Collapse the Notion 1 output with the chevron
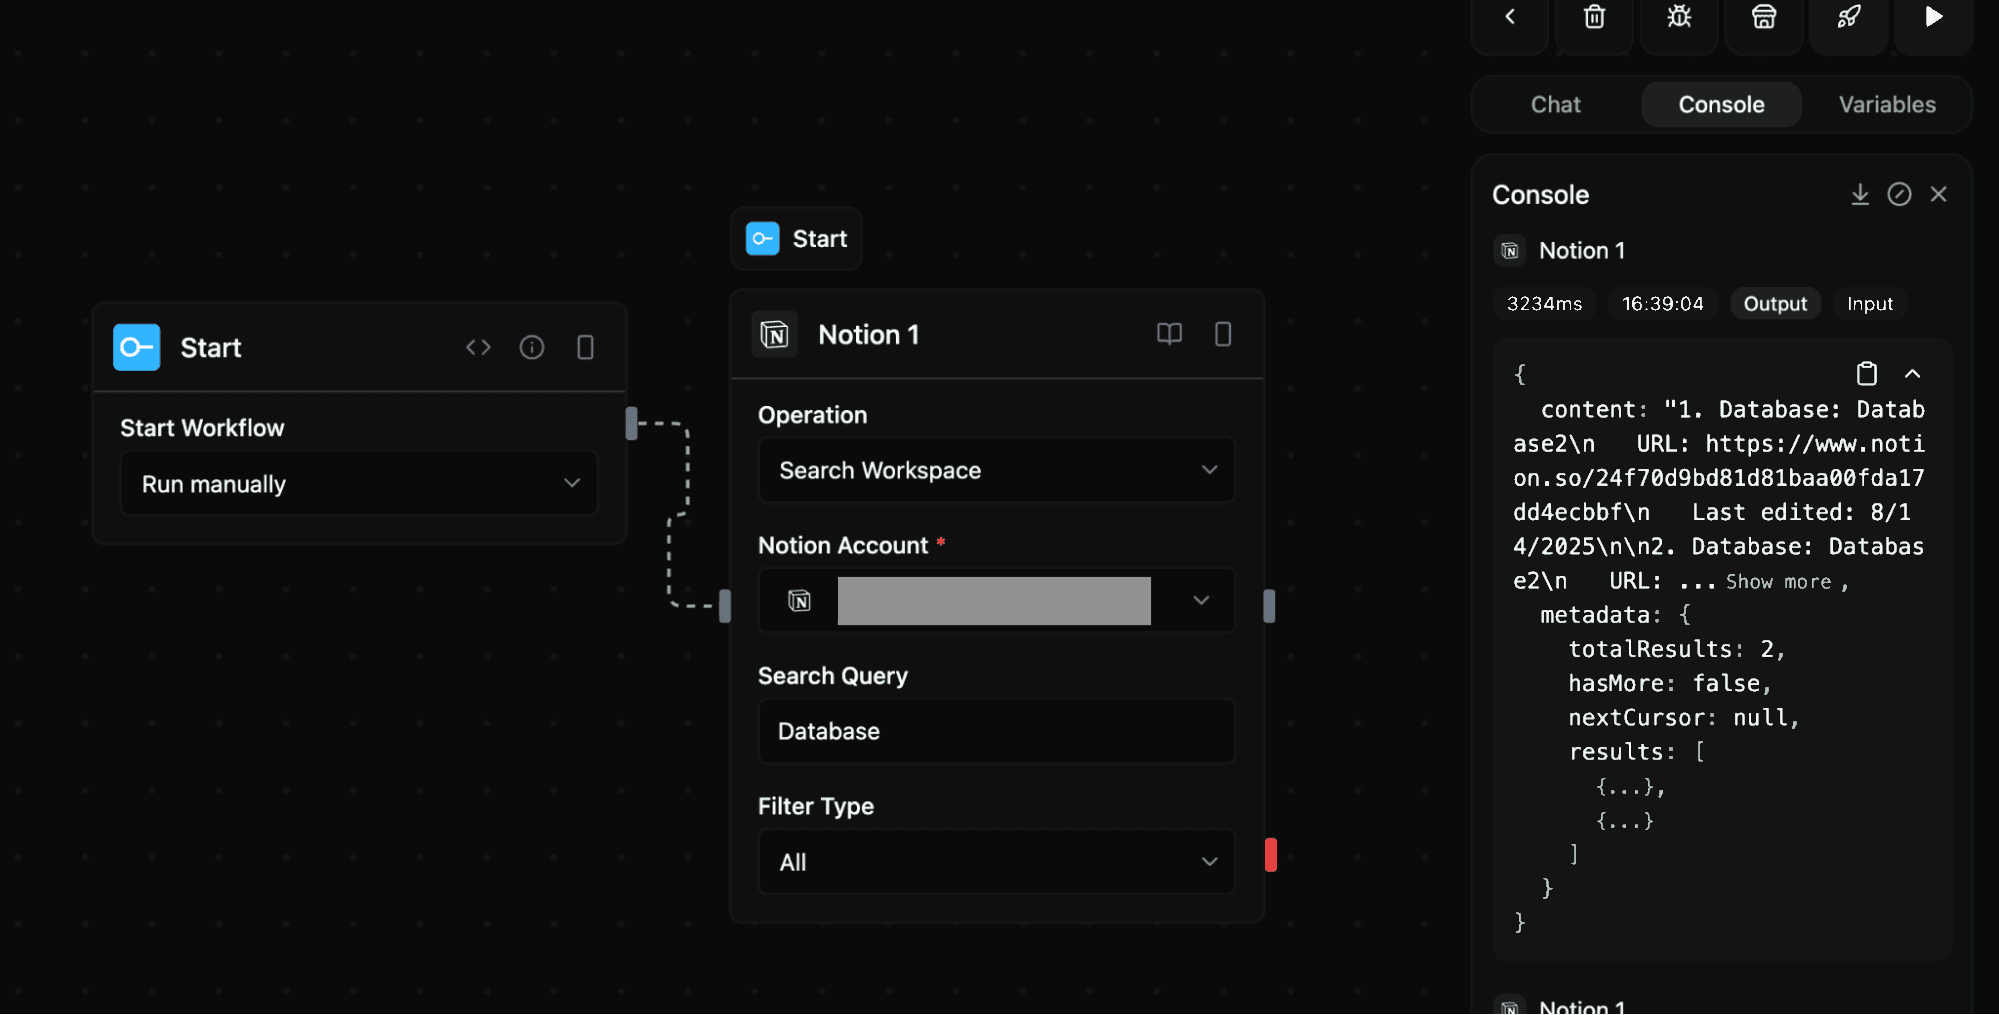This screenshot has width=1999, height=1015. (1913, 373)
